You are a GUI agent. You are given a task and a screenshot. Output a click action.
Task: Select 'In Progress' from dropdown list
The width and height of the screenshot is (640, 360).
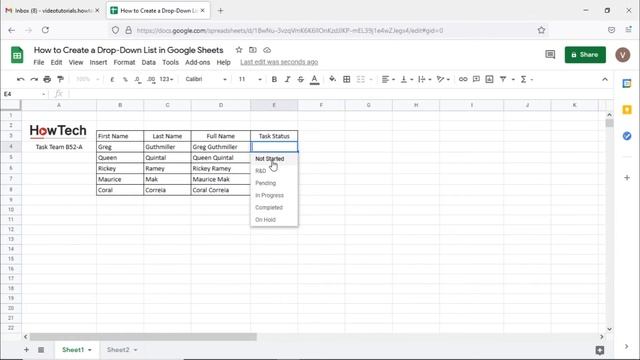(x=274, y=195)
